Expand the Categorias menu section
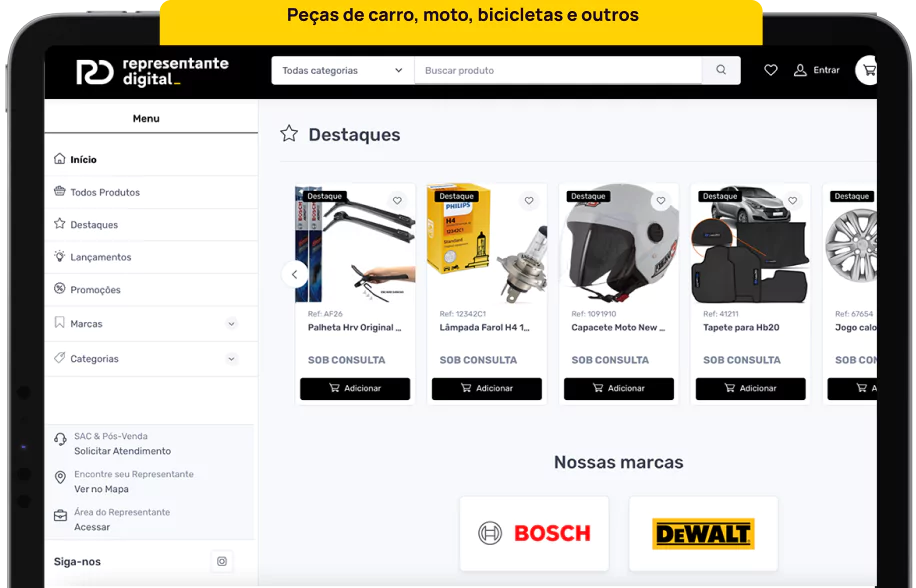916x588 pixels. tap(231, 359)
